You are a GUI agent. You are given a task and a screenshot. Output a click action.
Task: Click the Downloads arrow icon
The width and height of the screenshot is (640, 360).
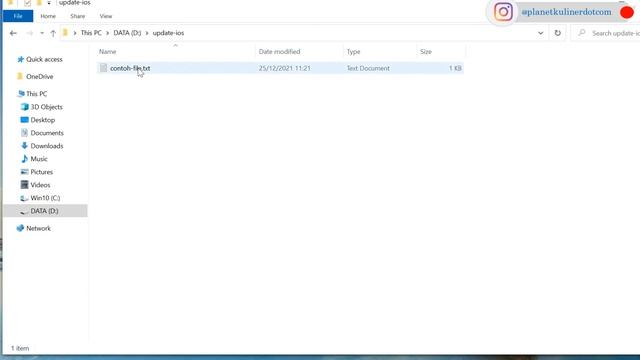pyautogui.click(x=24, y=146)
